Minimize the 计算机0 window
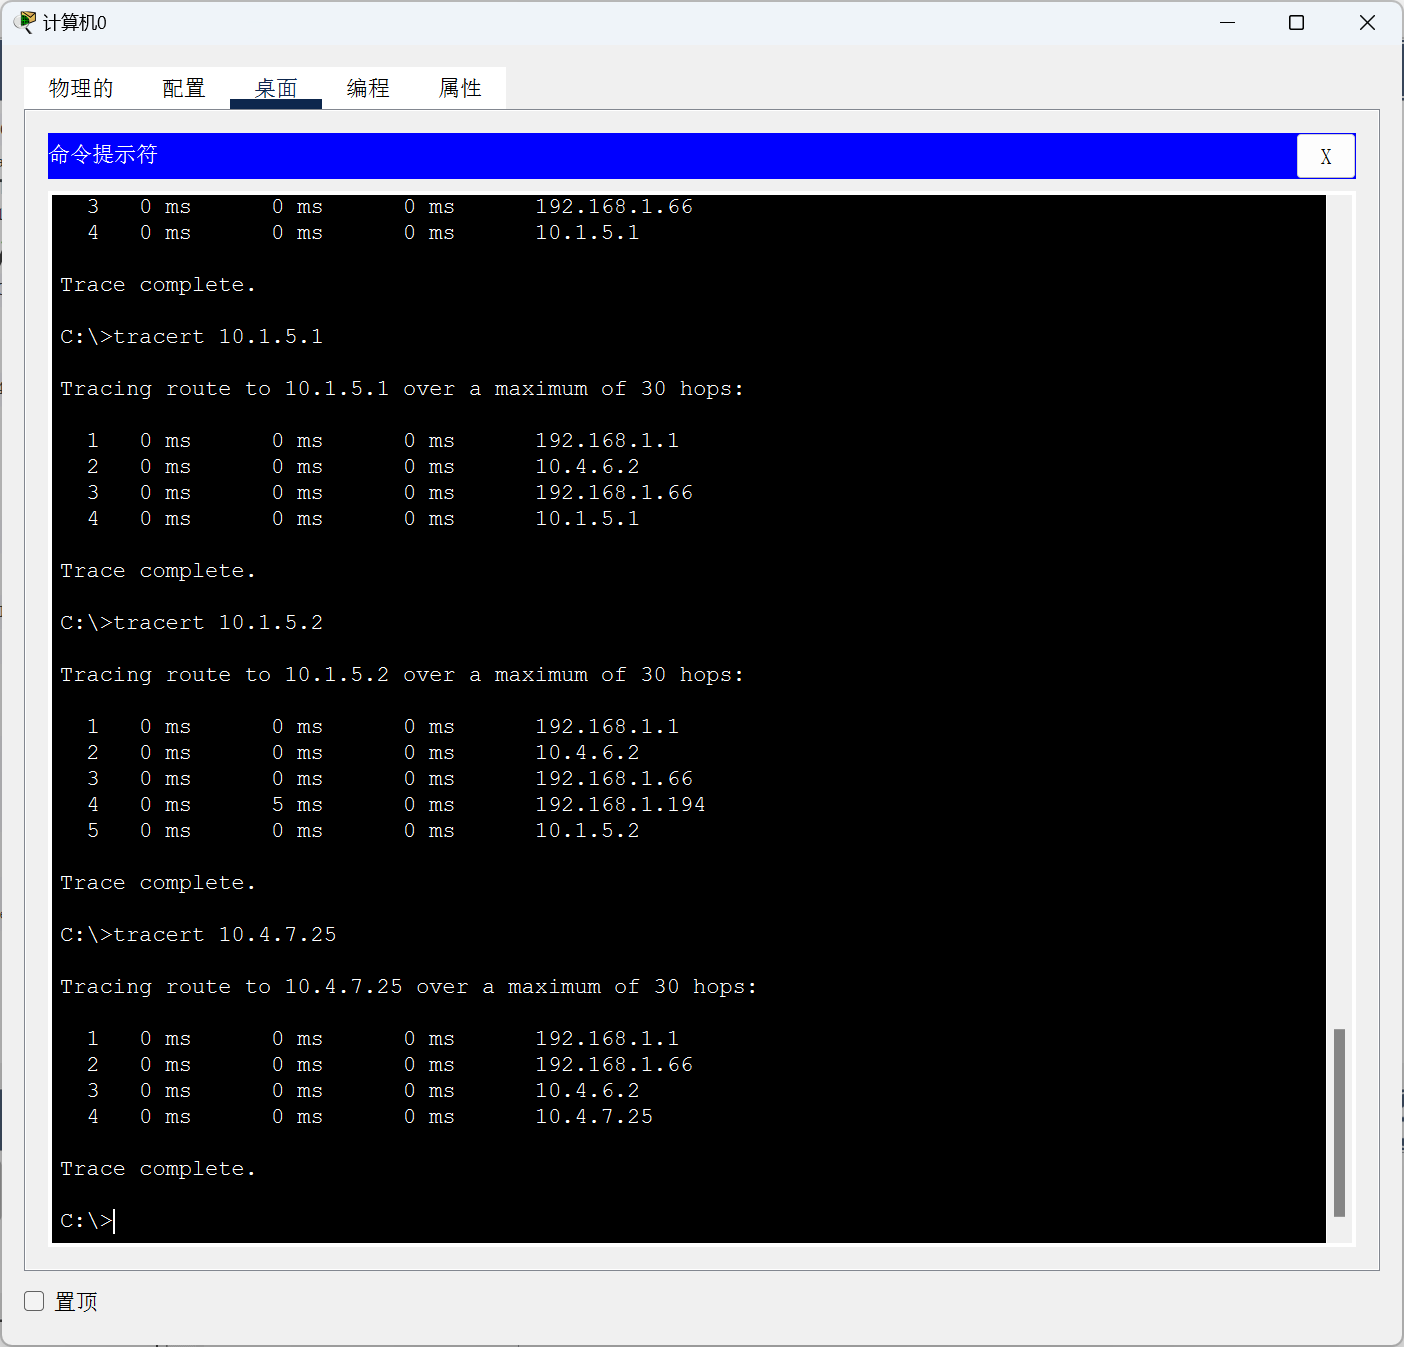 point(1228,22)
